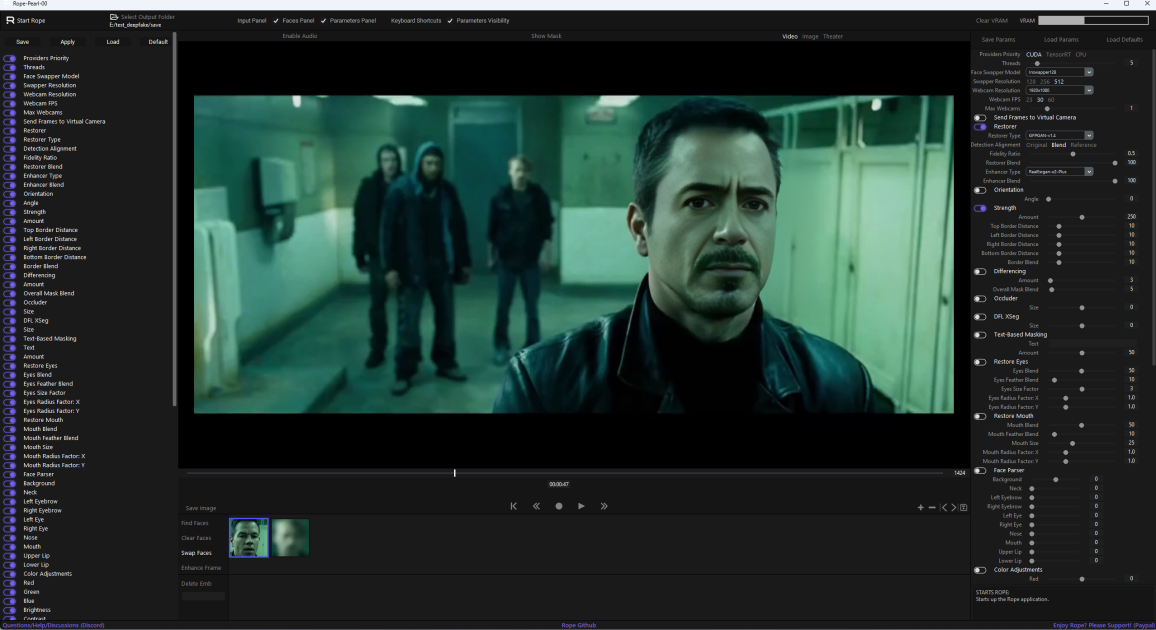Image resolution: width=1156 pixels, height=630 pixels.
Task: Enable the Orientation switch
Action: pos(980,190)
